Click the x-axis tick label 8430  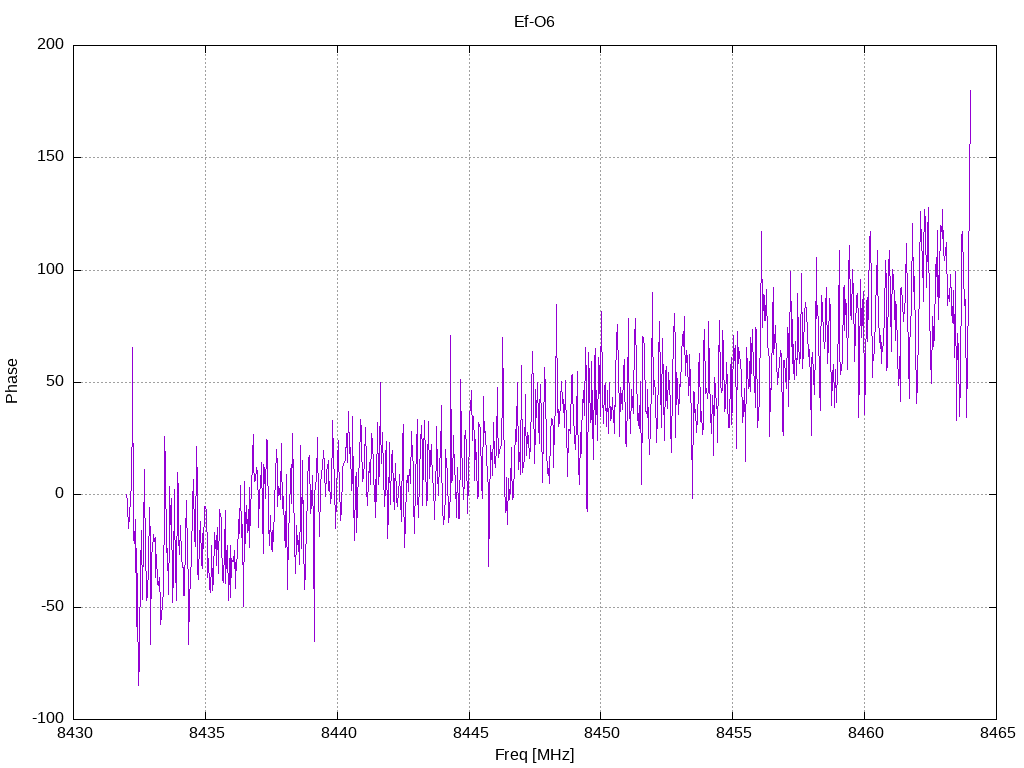[x=74, y=733]
